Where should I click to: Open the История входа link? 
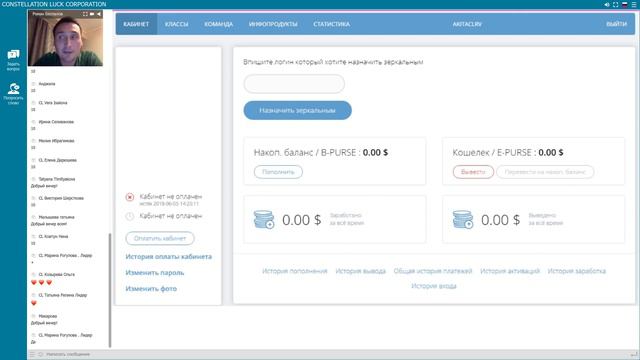(433, 286)
